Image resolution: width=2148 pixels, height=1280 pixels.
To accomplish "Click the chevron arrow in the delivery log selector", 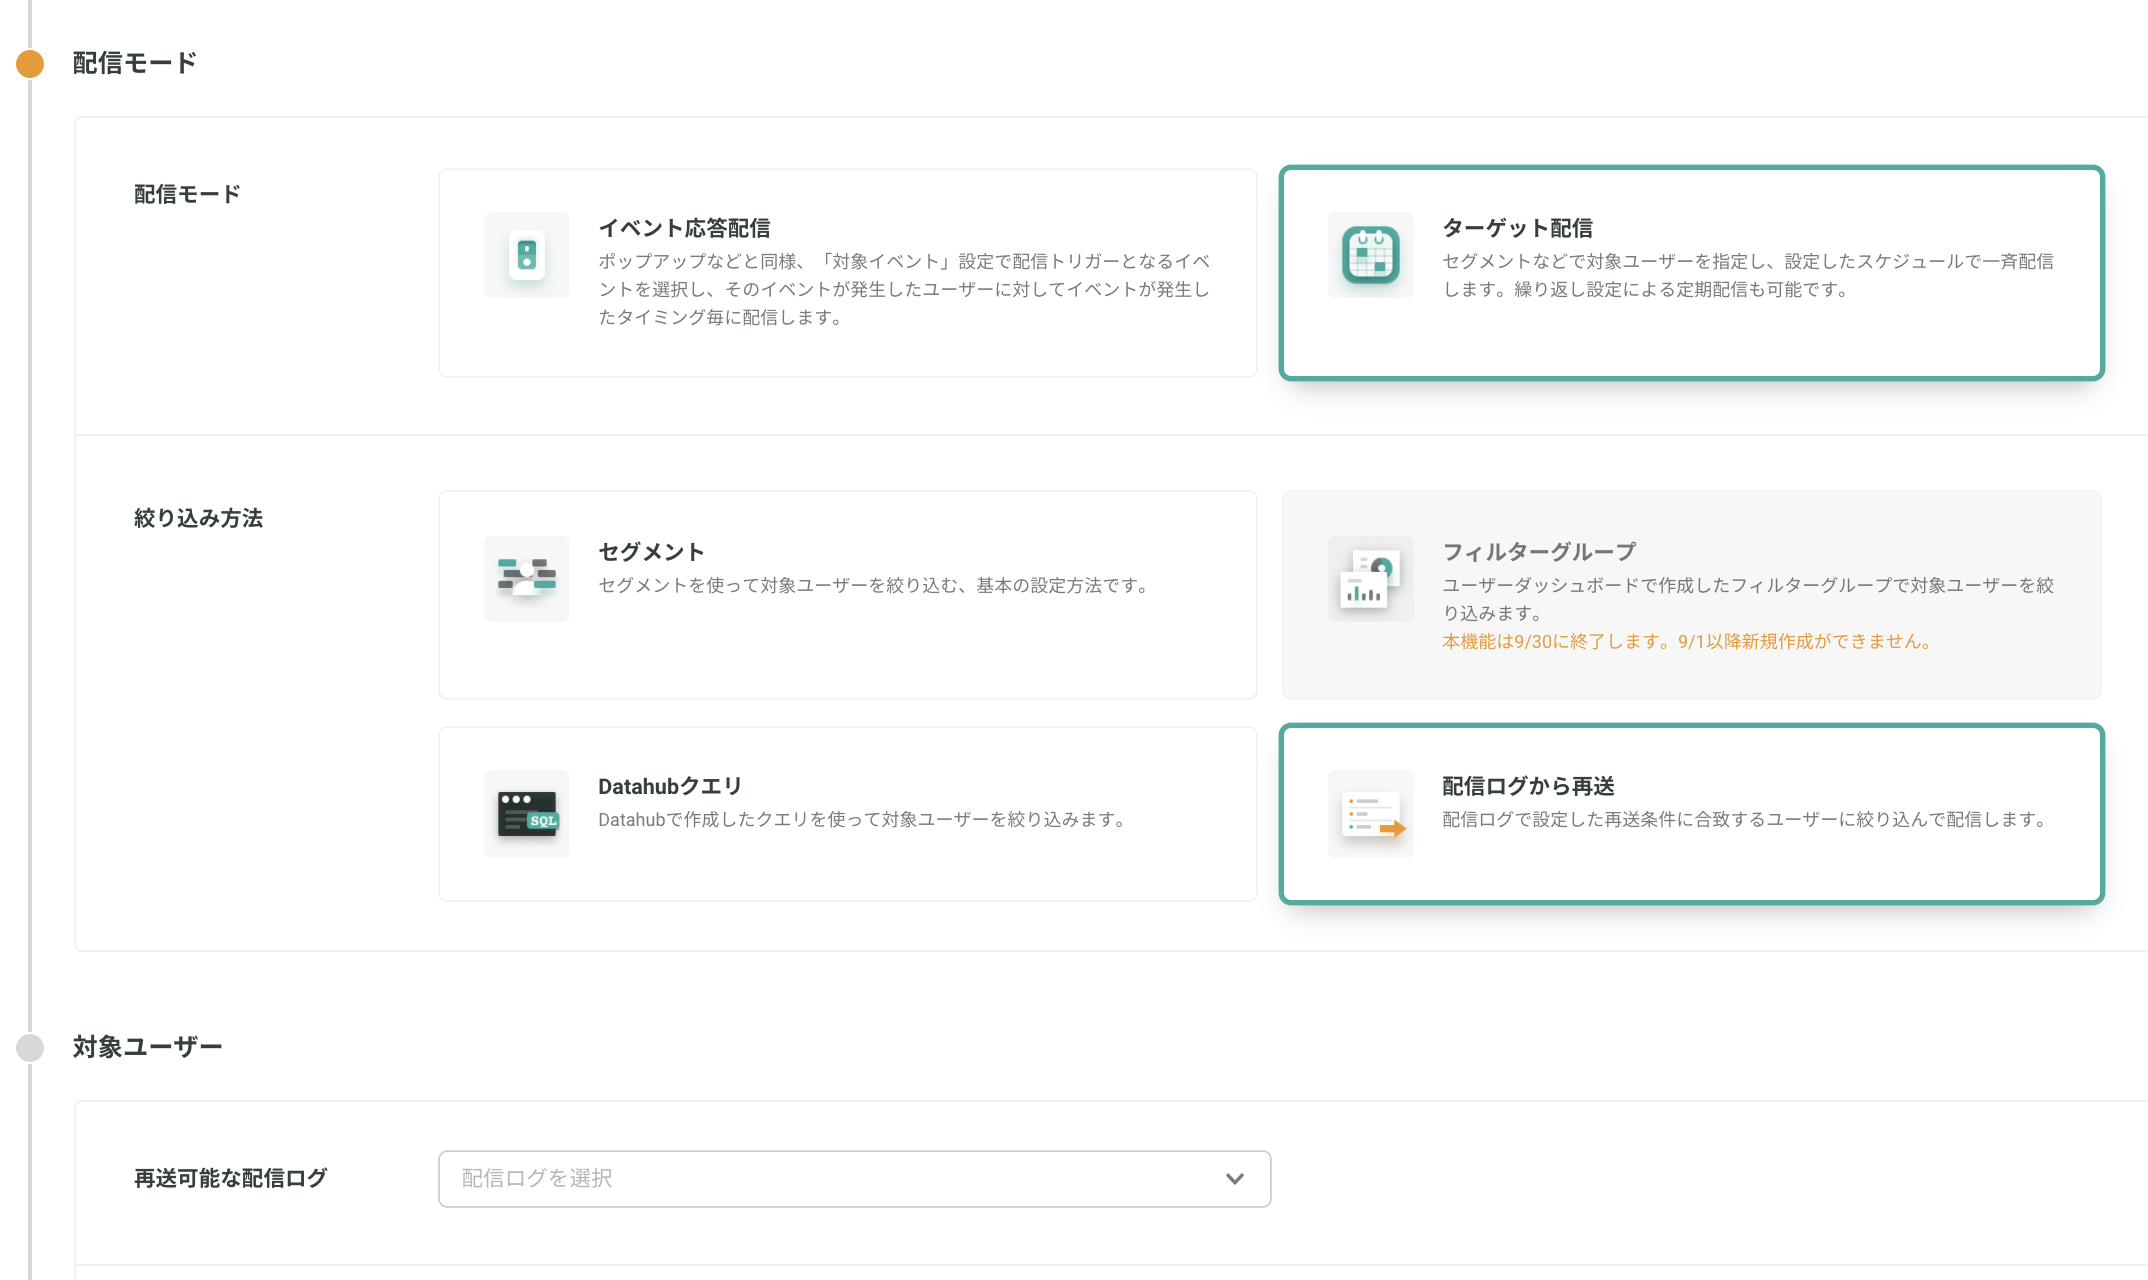I will (x=1235, y=1179).
